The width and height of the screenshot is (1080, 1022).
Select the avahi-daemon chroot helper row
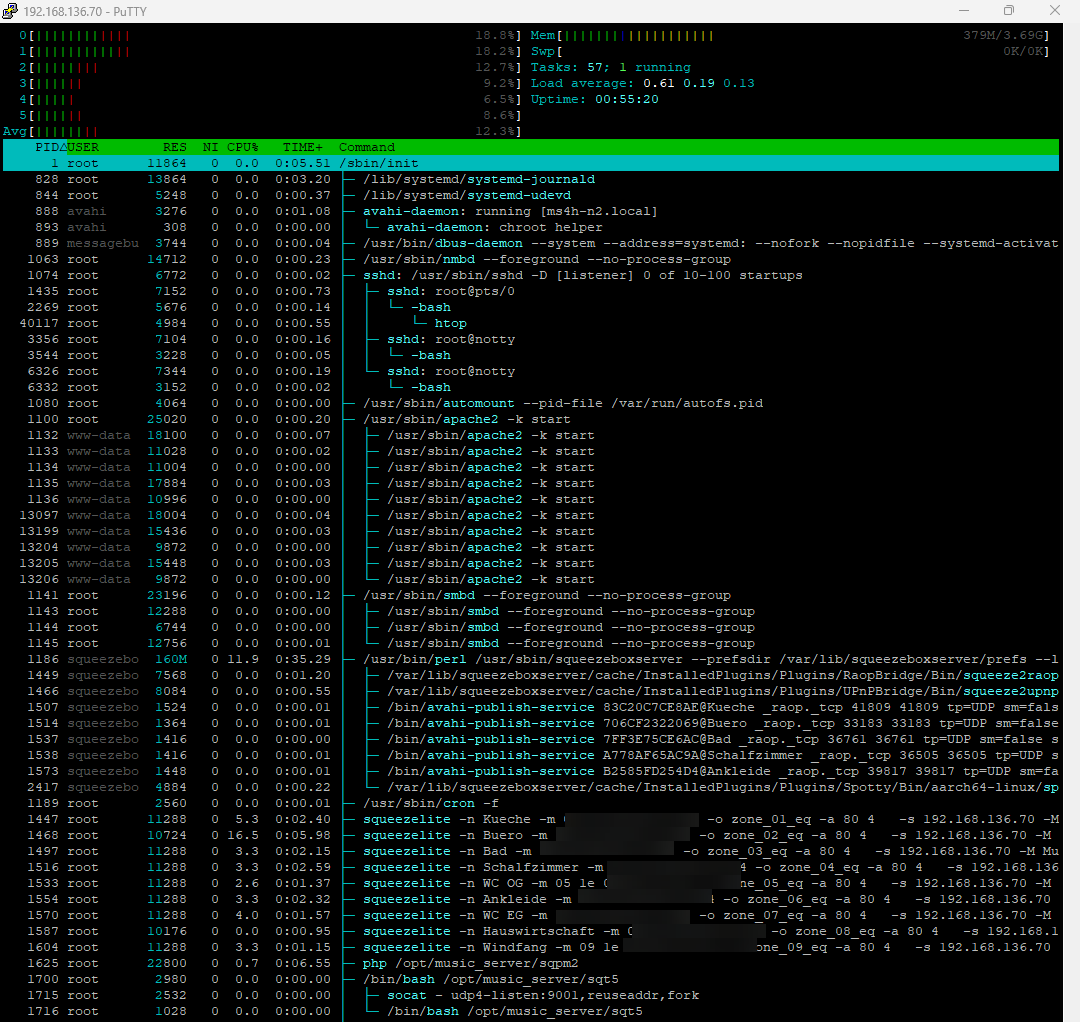point(530,227)
